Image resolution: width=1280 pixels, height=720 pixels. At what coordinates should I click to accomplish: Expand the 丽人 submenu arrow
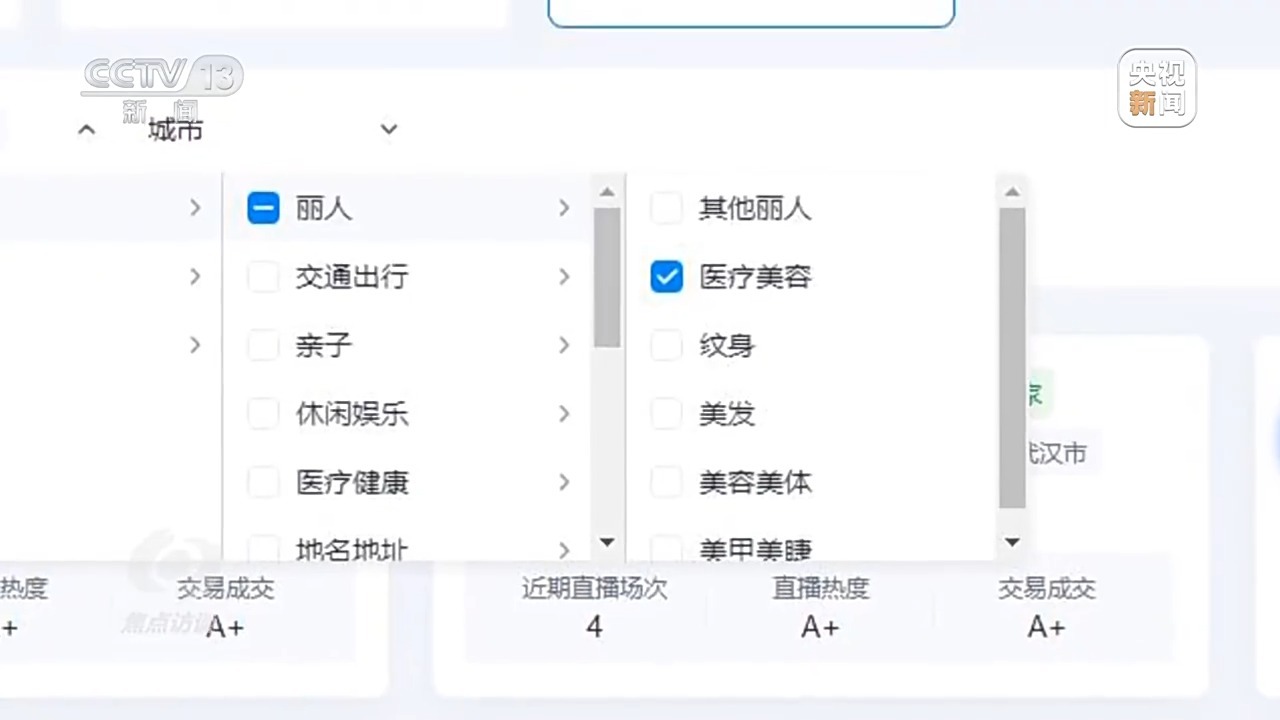pos(564,208)
